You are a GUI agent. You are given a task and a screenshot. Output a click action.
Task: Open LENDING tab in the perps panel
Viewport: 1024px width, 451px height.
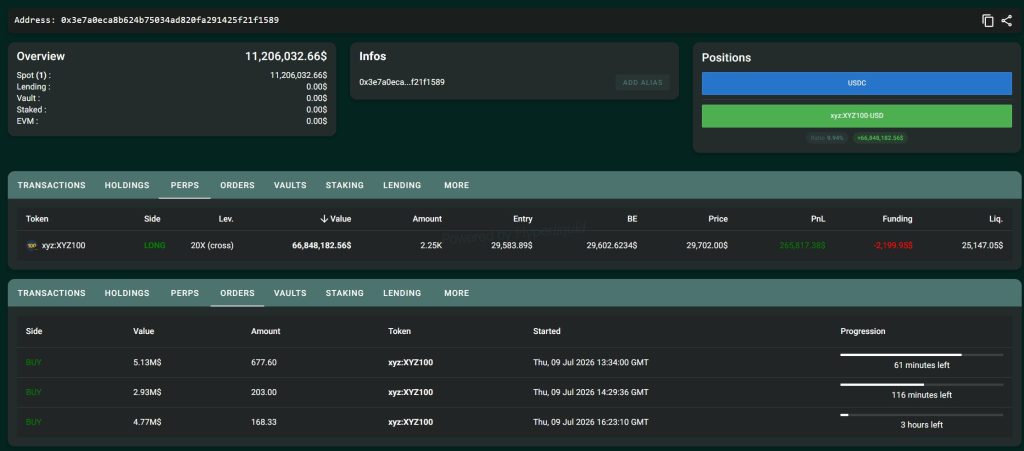pyautogui.click(x=402, y=185)
